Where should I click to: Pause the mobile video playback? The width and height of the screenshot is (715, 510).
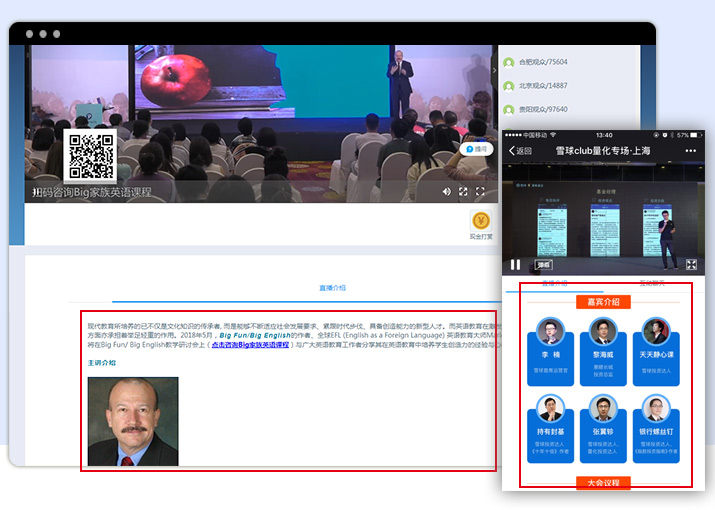click(x=516, y=265)
